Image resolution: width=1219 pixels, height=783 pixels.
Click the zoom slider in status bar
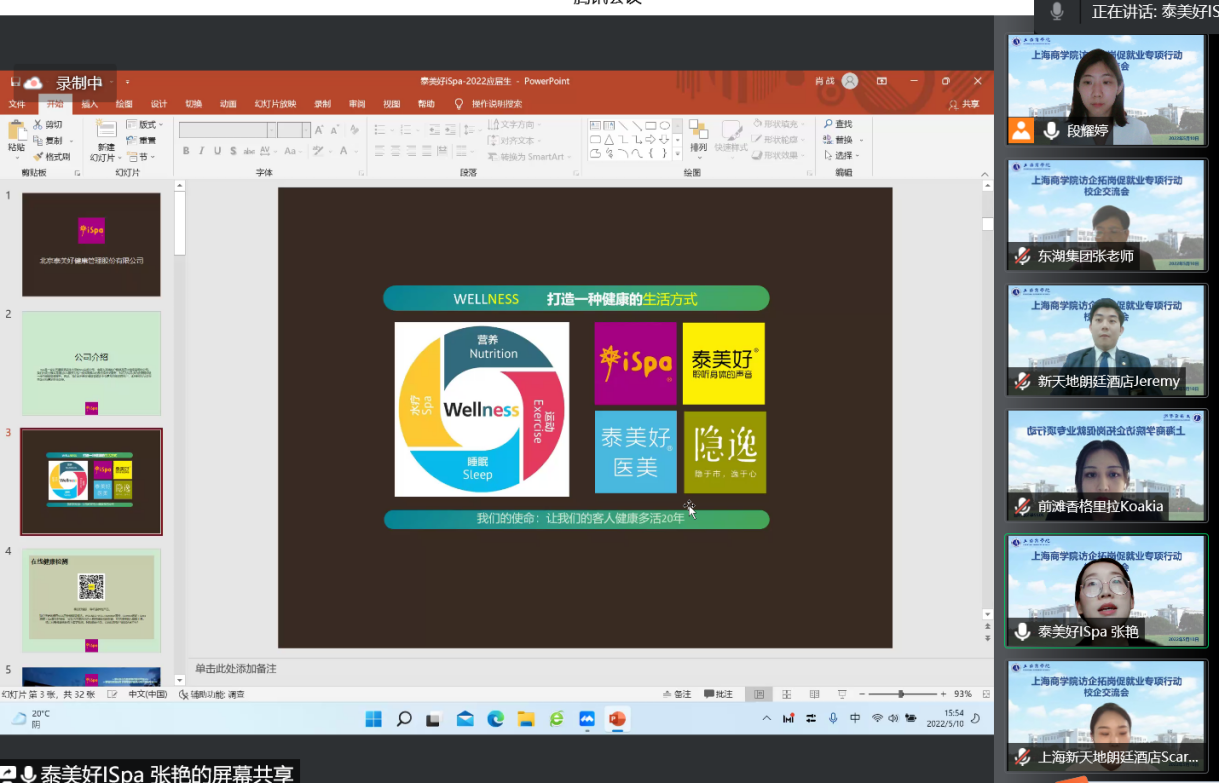point(901,694)
